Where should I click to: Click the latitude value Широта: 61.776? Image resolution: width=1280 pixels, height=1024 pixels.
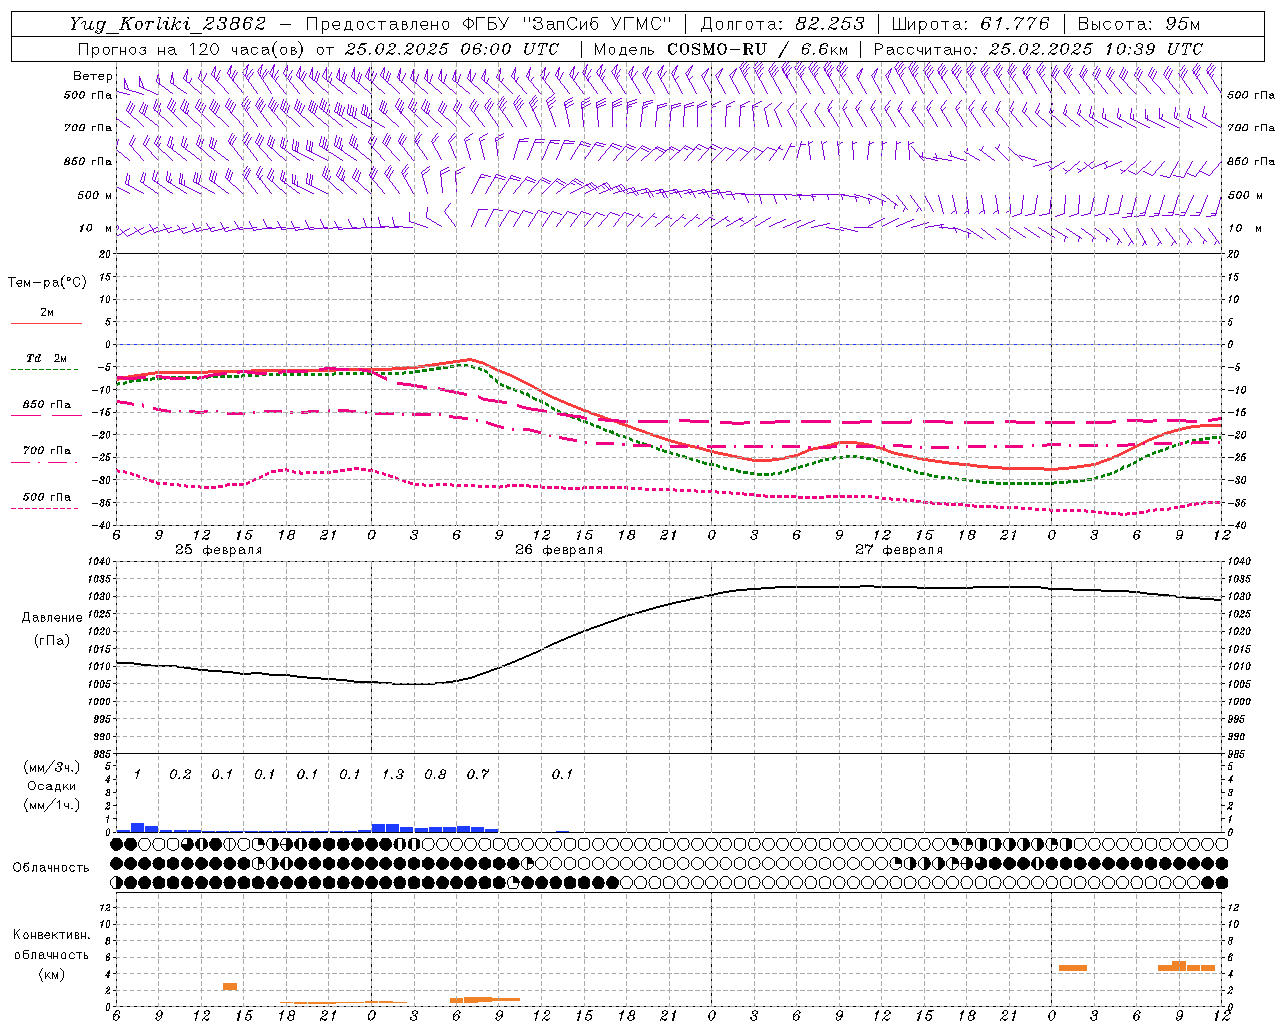coord(970,24)
